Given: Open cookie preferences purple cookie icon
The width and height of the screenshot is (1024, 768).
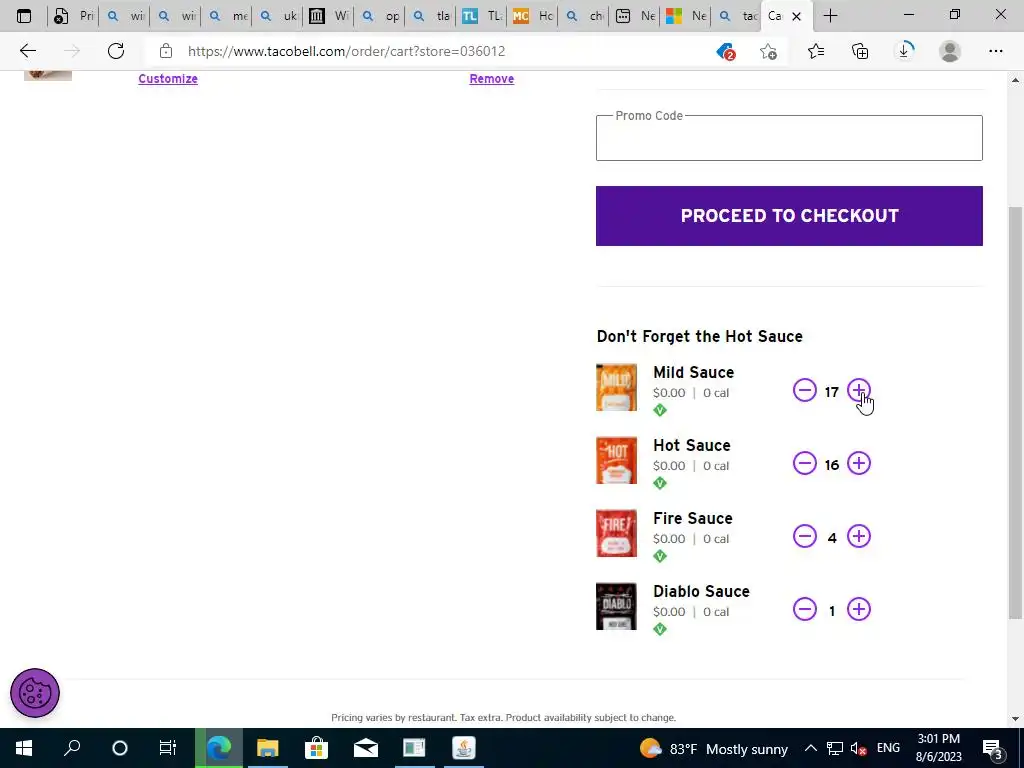Looking at the screenshot, I should 35,693.
